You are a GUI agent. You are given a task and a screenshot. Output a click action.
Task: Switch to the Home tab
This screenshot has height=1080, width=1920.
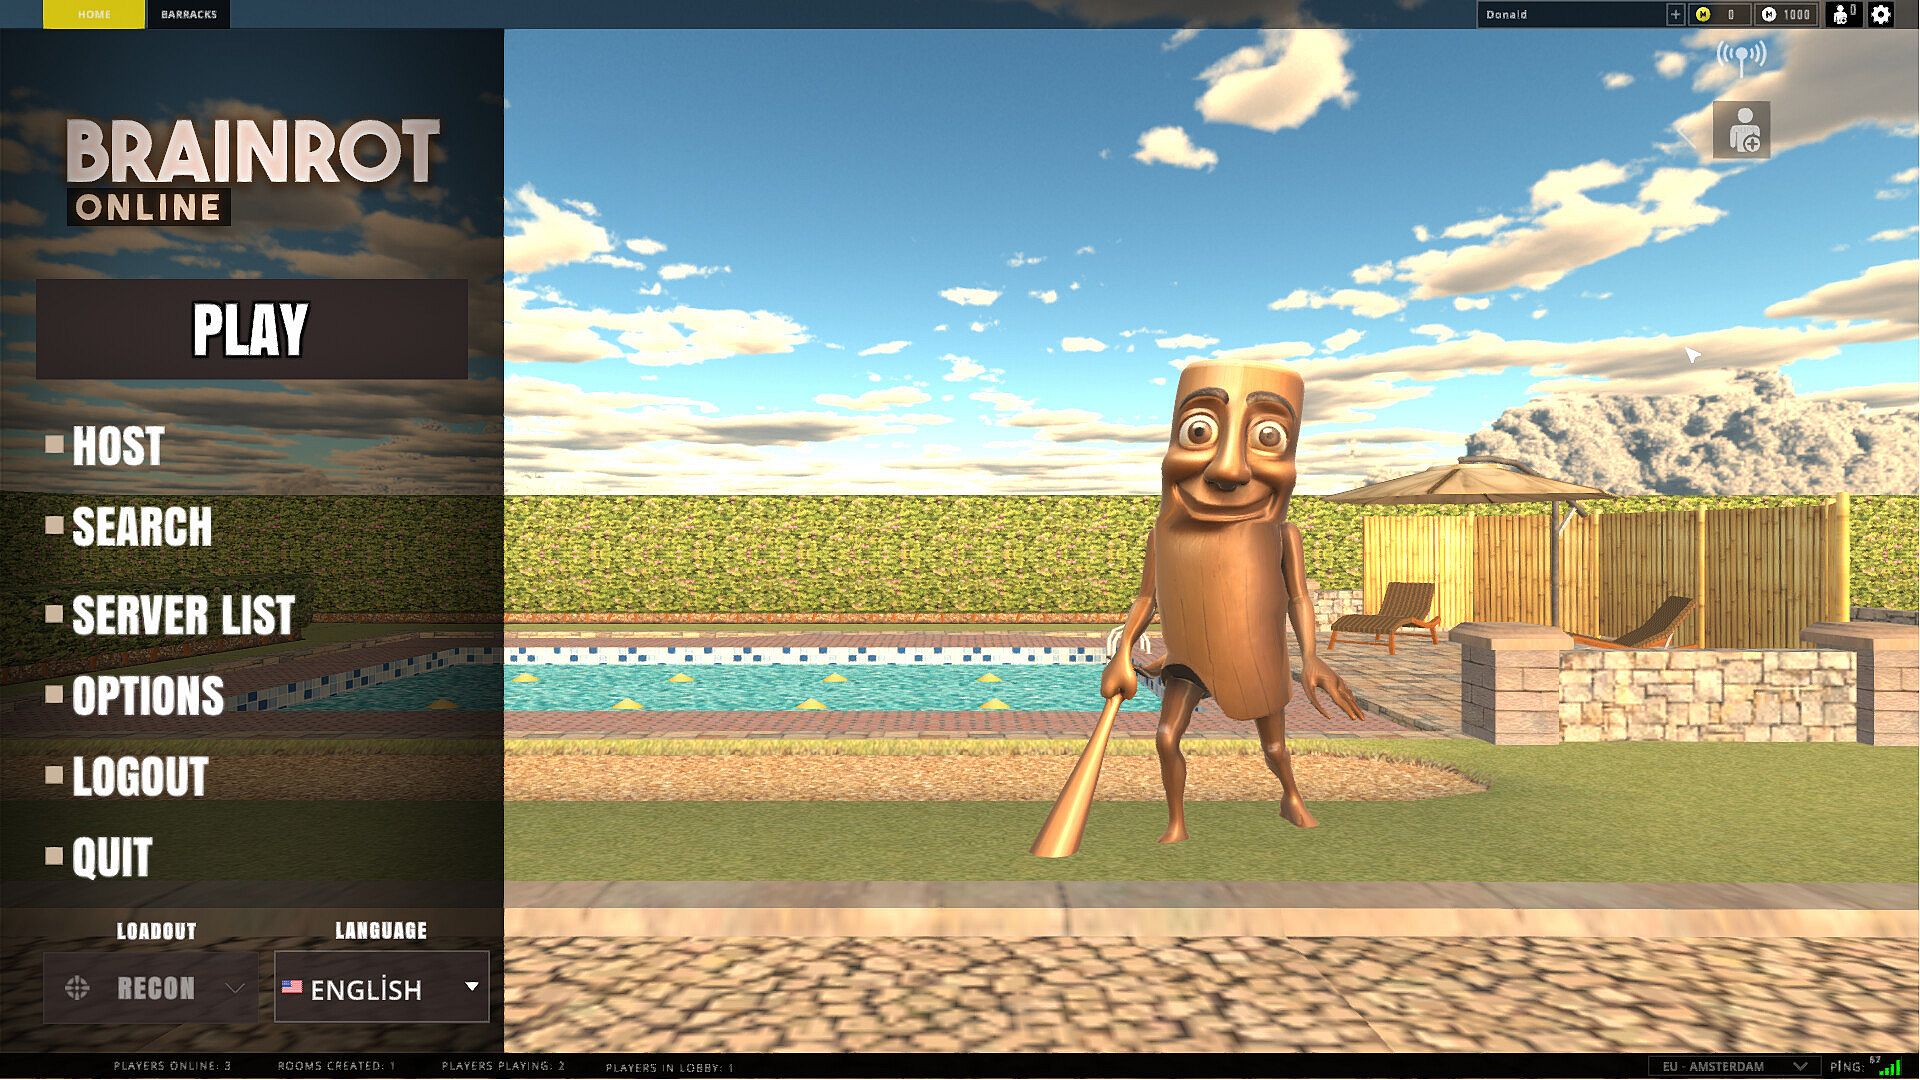(94, 14)
